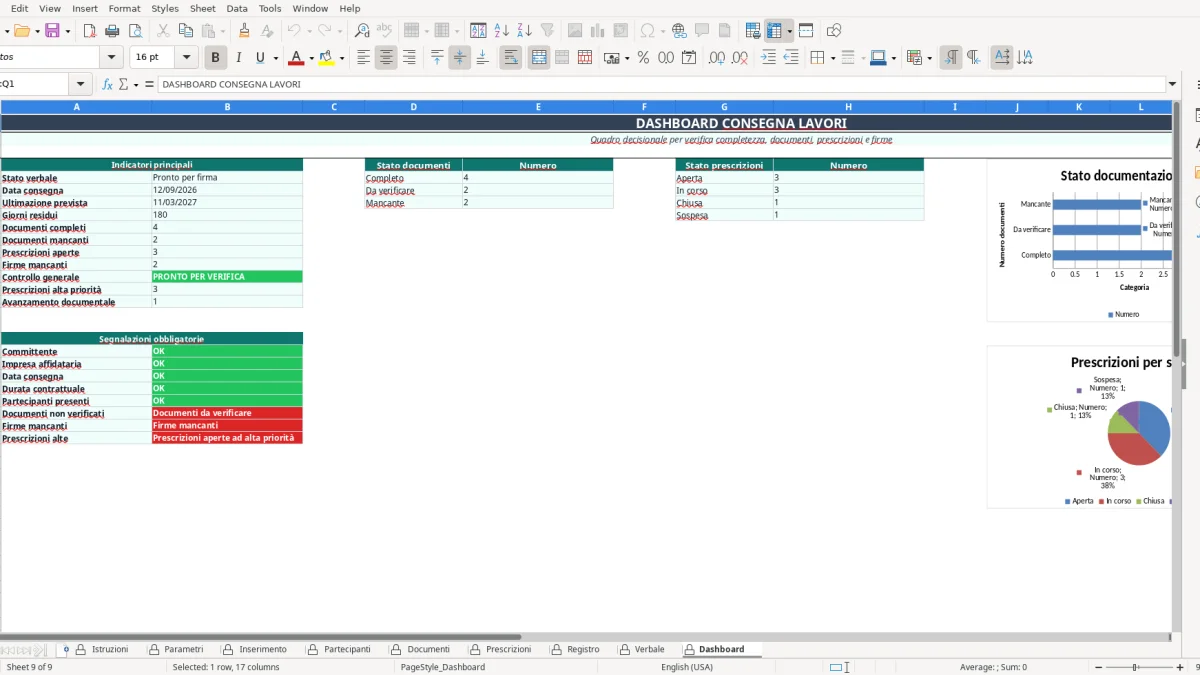1200x675 pixels.
Task: Open Find and Replace icon
Action: 362,31
